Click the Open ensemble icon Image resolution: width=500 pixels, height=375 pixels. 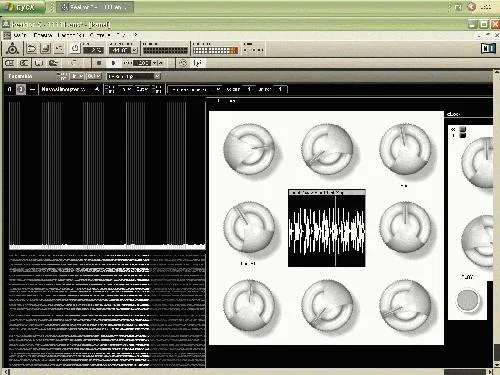click(32, 49)
